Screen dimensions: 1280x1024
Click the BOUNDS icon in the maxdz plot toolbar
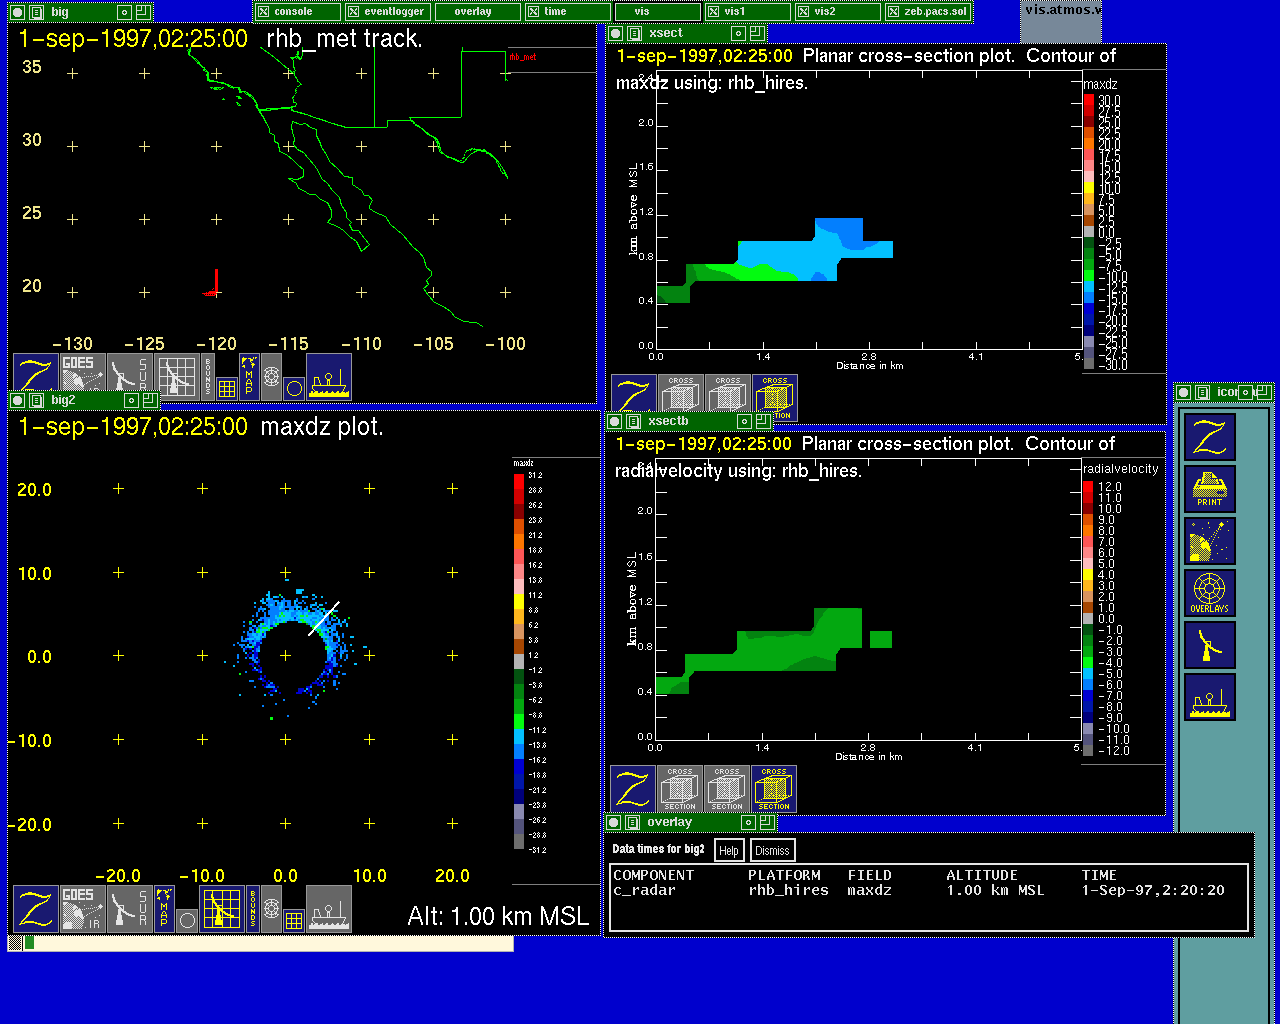tap(253, 909)
